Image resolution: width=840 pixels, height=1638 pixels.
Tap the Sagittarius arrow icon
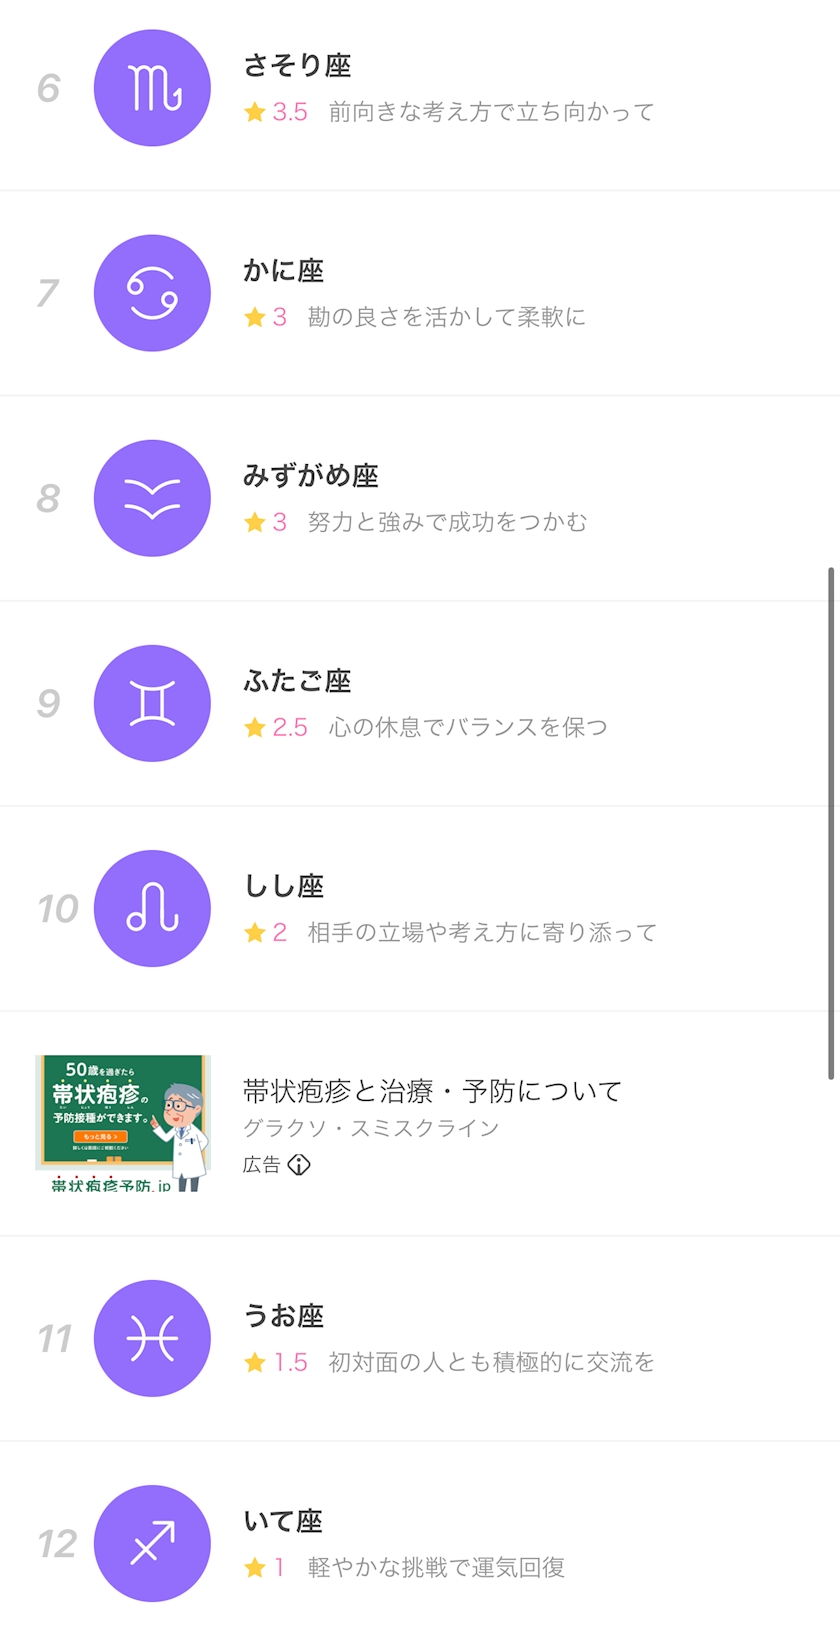pos(152,1543)
